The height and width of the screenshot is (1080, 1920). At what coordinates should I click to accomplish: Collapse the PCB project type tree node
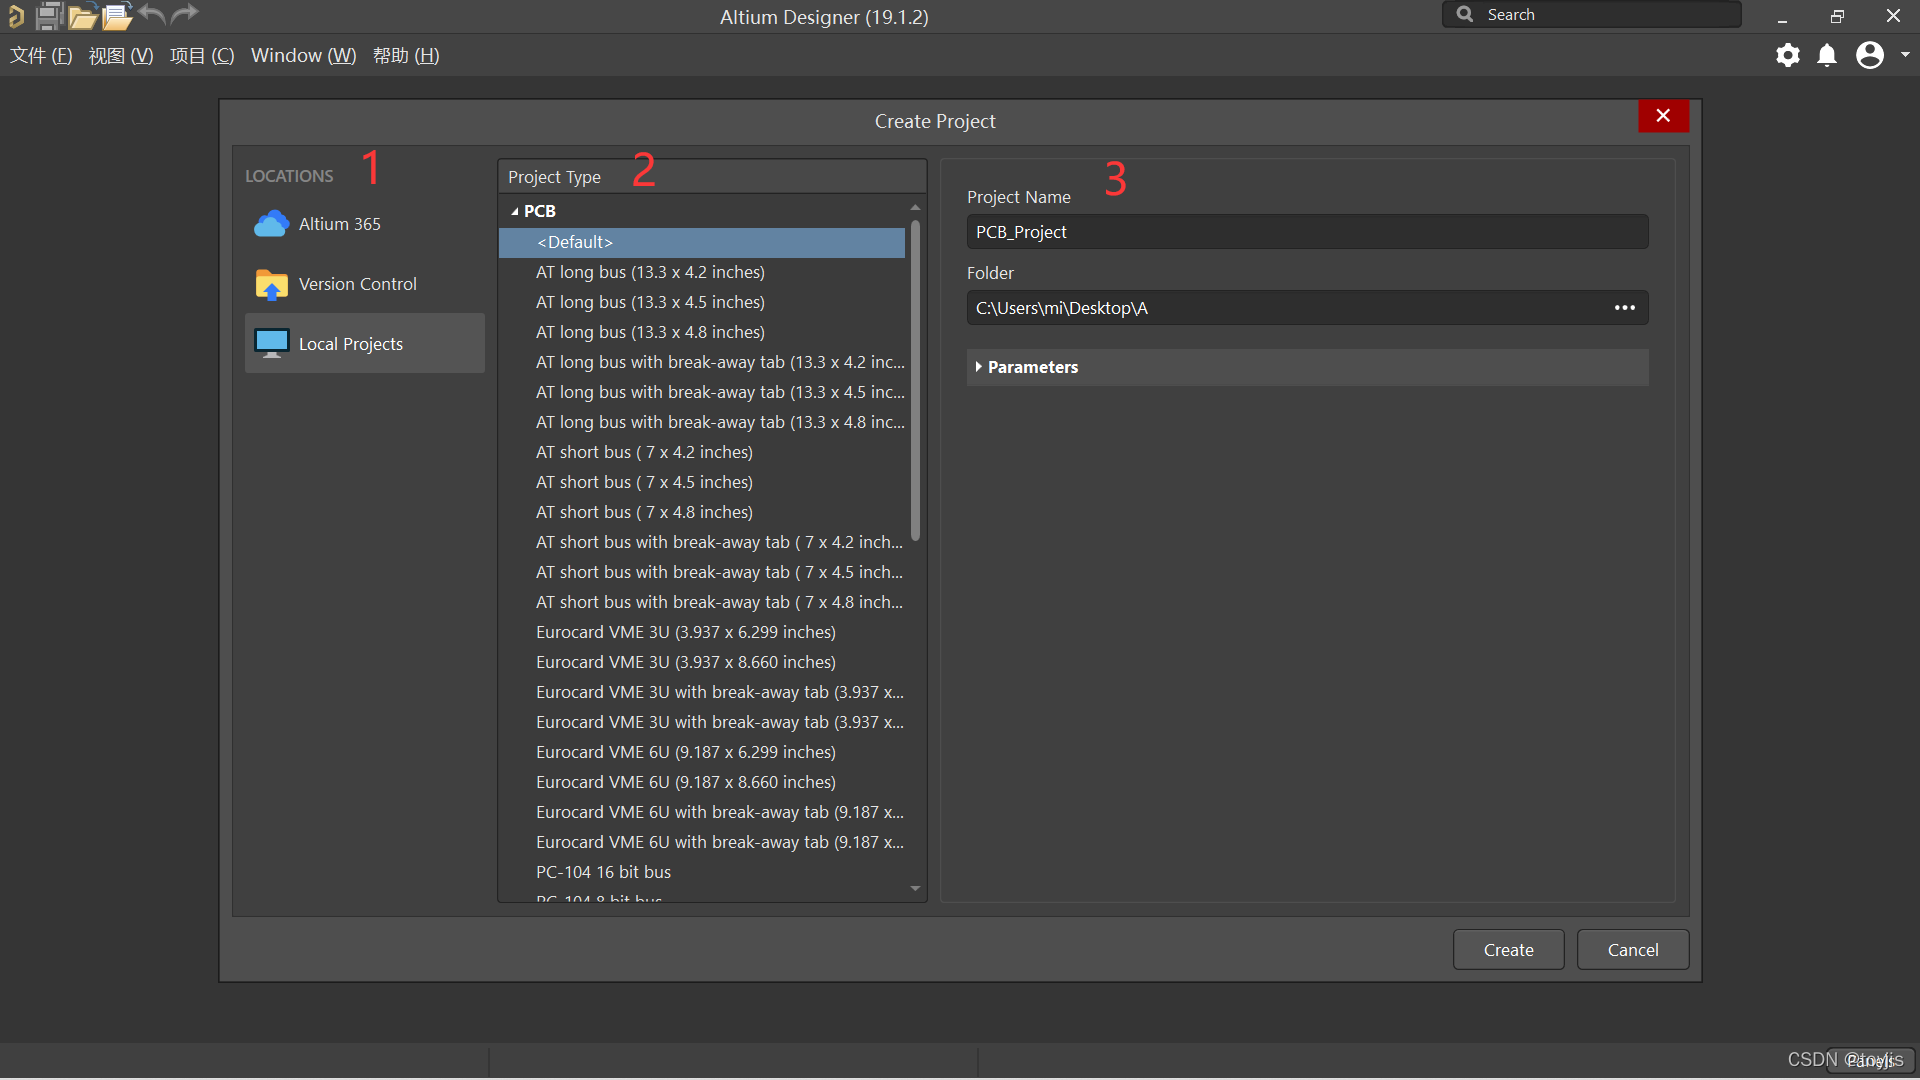tap(515, 212)
